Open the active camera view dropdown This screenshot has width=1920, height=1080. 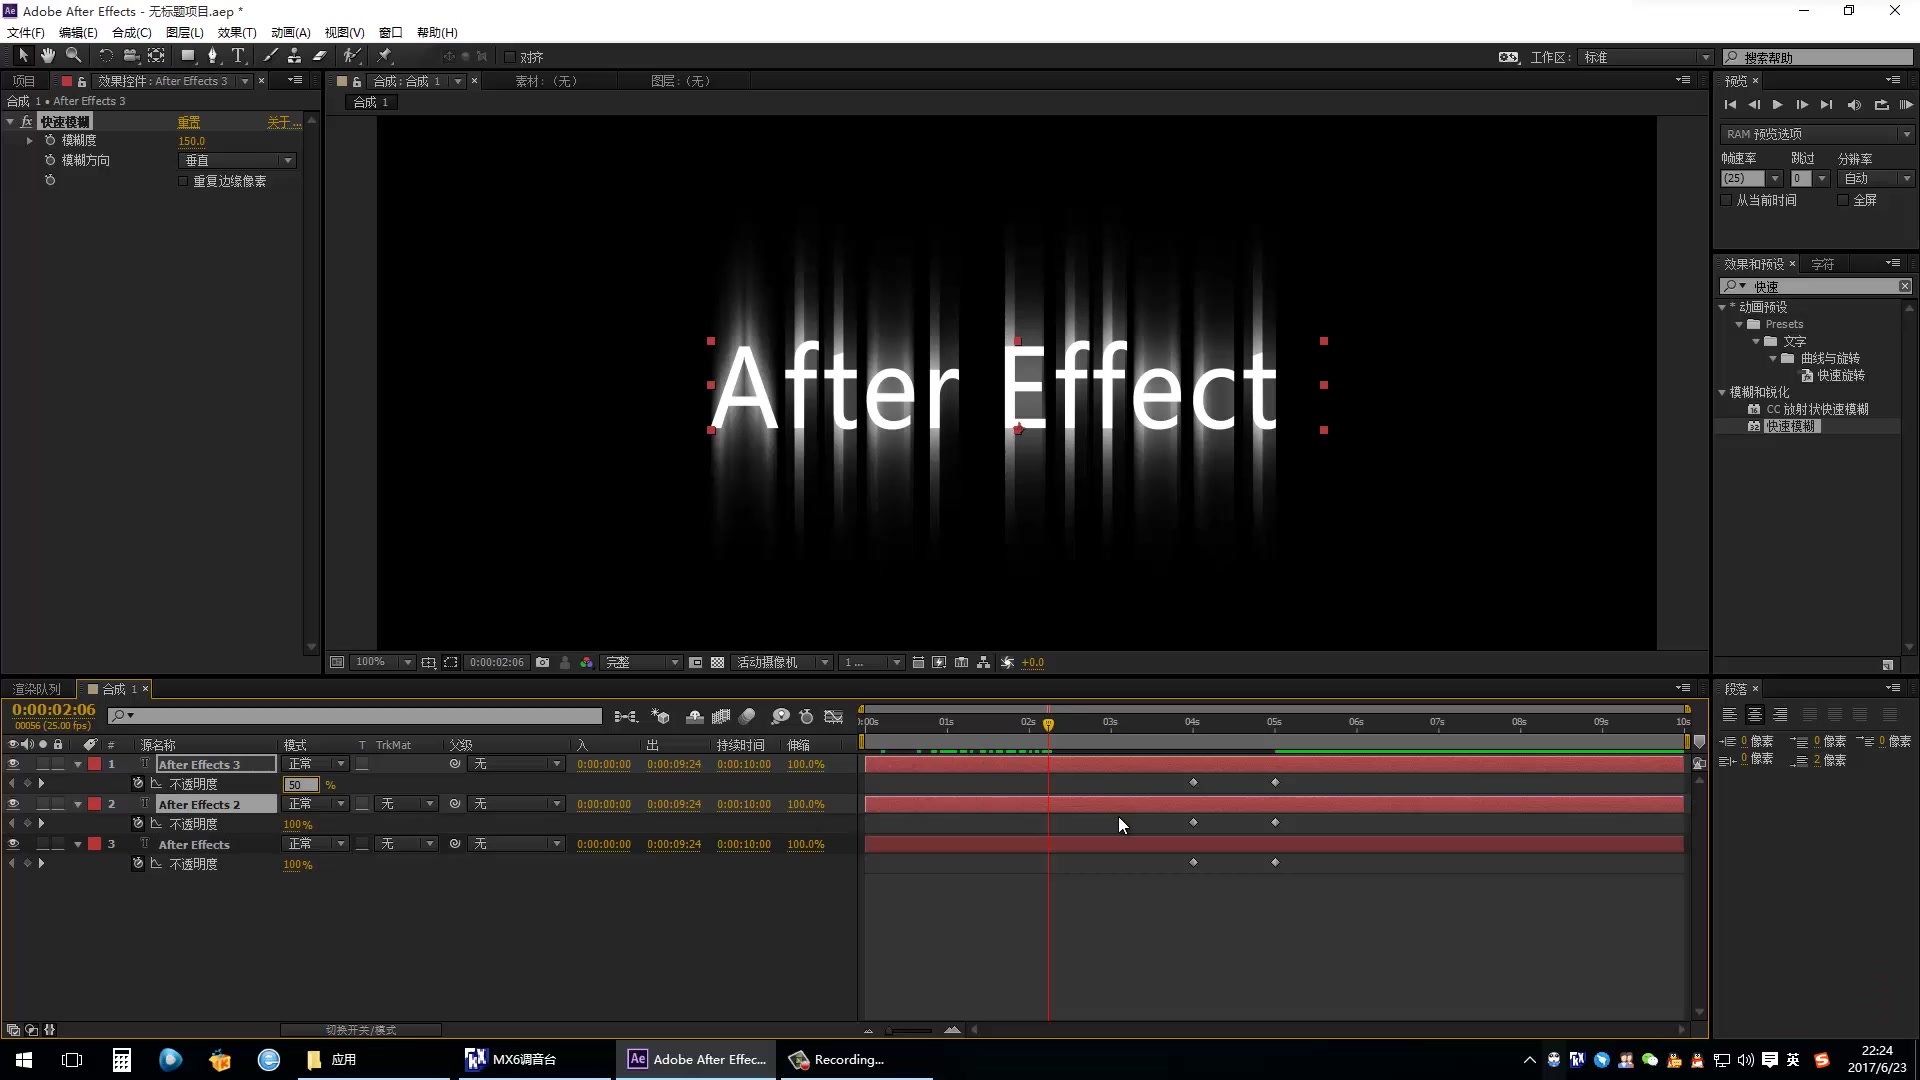tap(782, 662)
